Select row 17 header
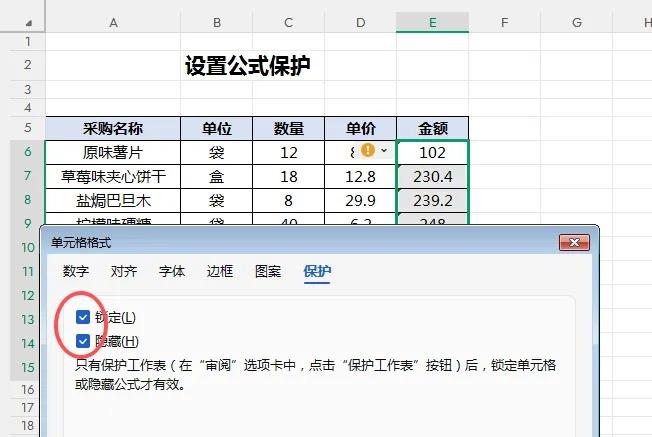652x437 pixels. (x=27, y=408)
